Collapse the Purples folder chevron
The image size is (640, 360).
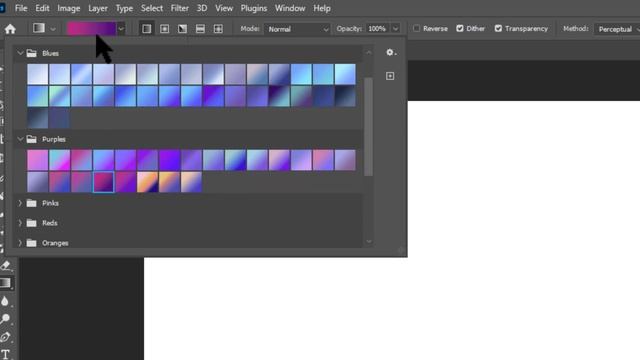[20, 139]
